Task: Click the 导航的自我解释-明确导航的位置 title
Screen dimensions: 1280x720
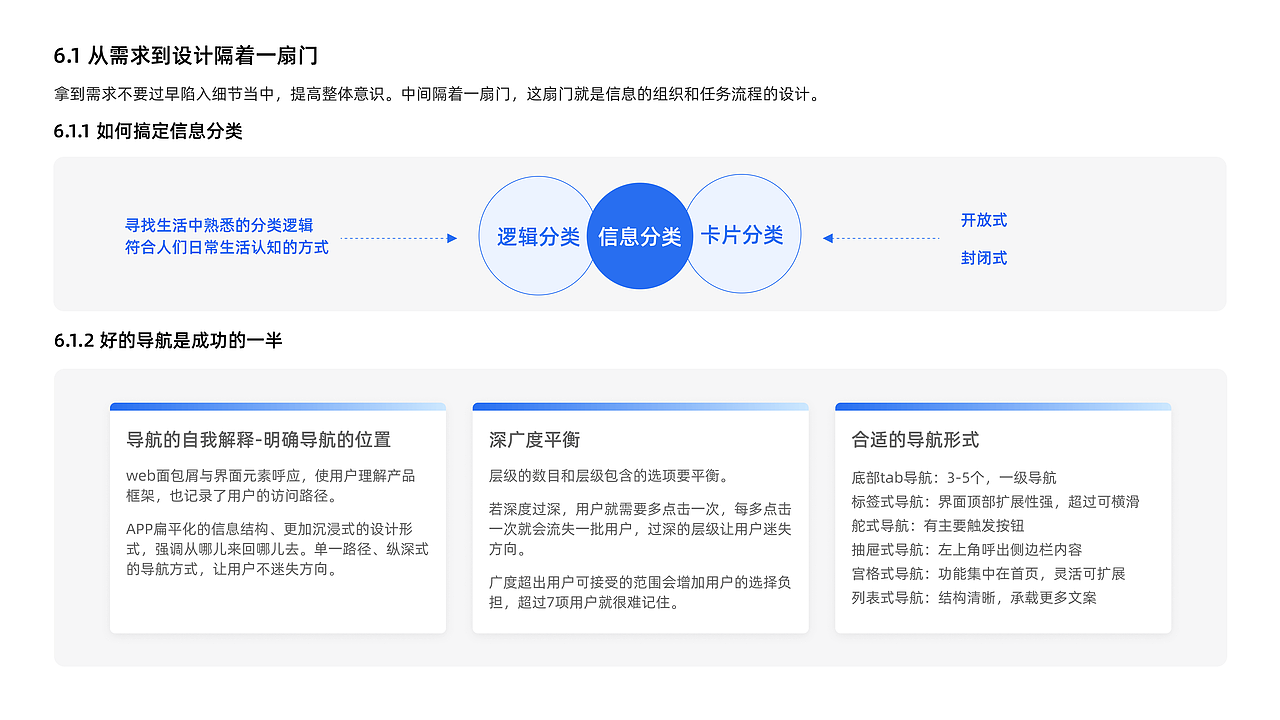Action: point(257,439)
